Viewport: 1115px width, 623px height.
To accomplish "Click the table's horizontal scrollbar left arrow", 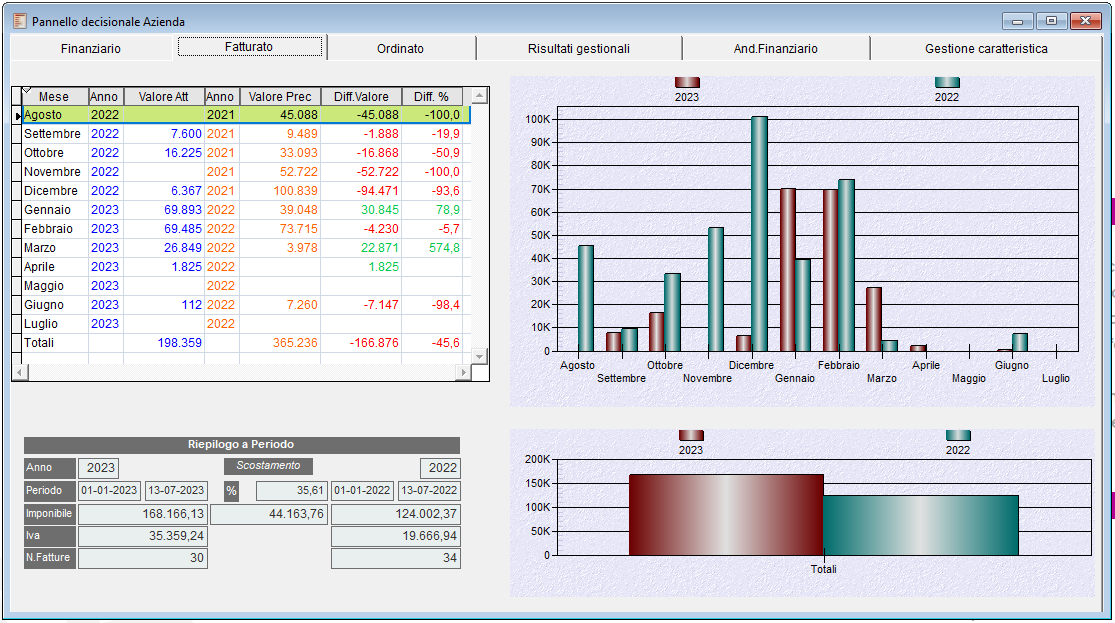I will 19,373.
